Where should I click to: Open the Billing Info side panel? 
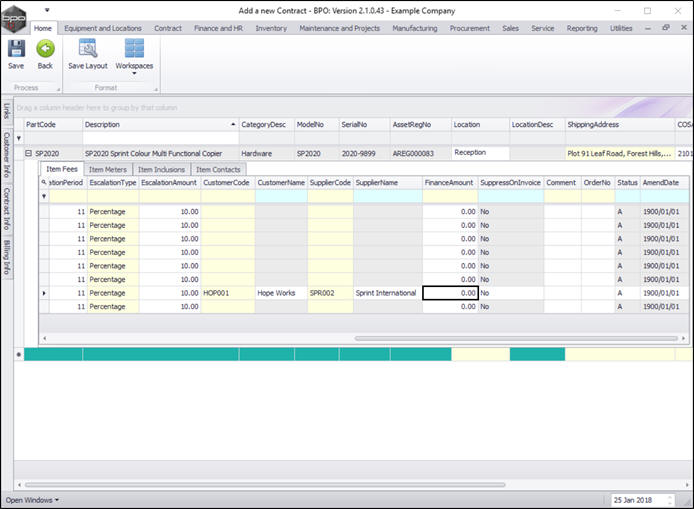pos(7,257)
